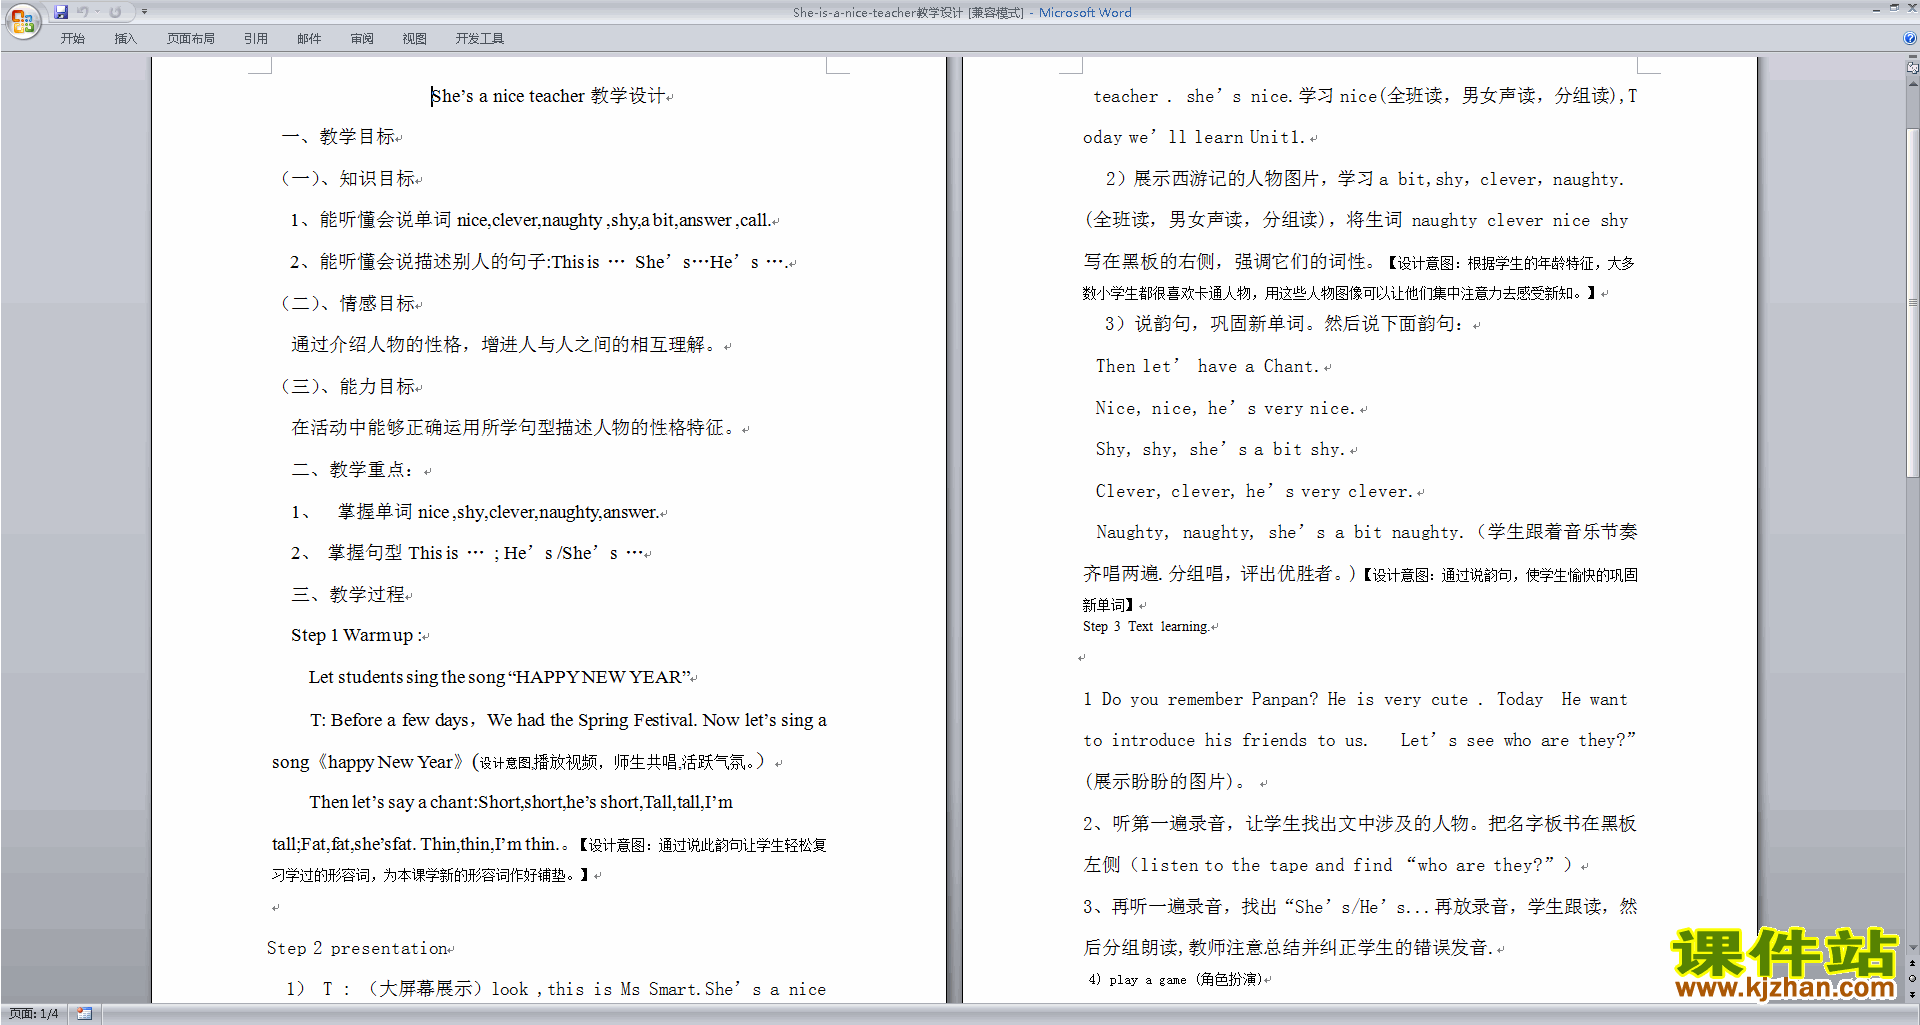Minimize the Word window
Screen dimensions: 1920x1025
click(x=1876, y=9)
